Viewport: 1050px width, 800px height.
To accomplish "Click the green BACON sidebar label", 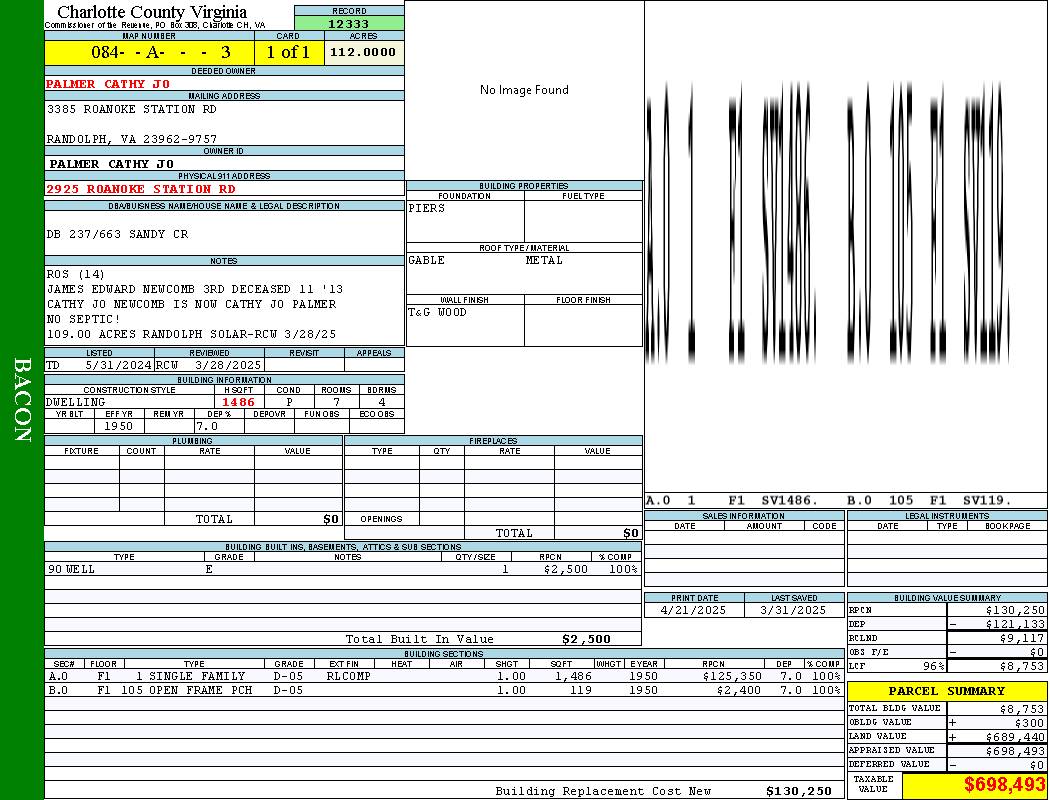I will tap(22, 400).
